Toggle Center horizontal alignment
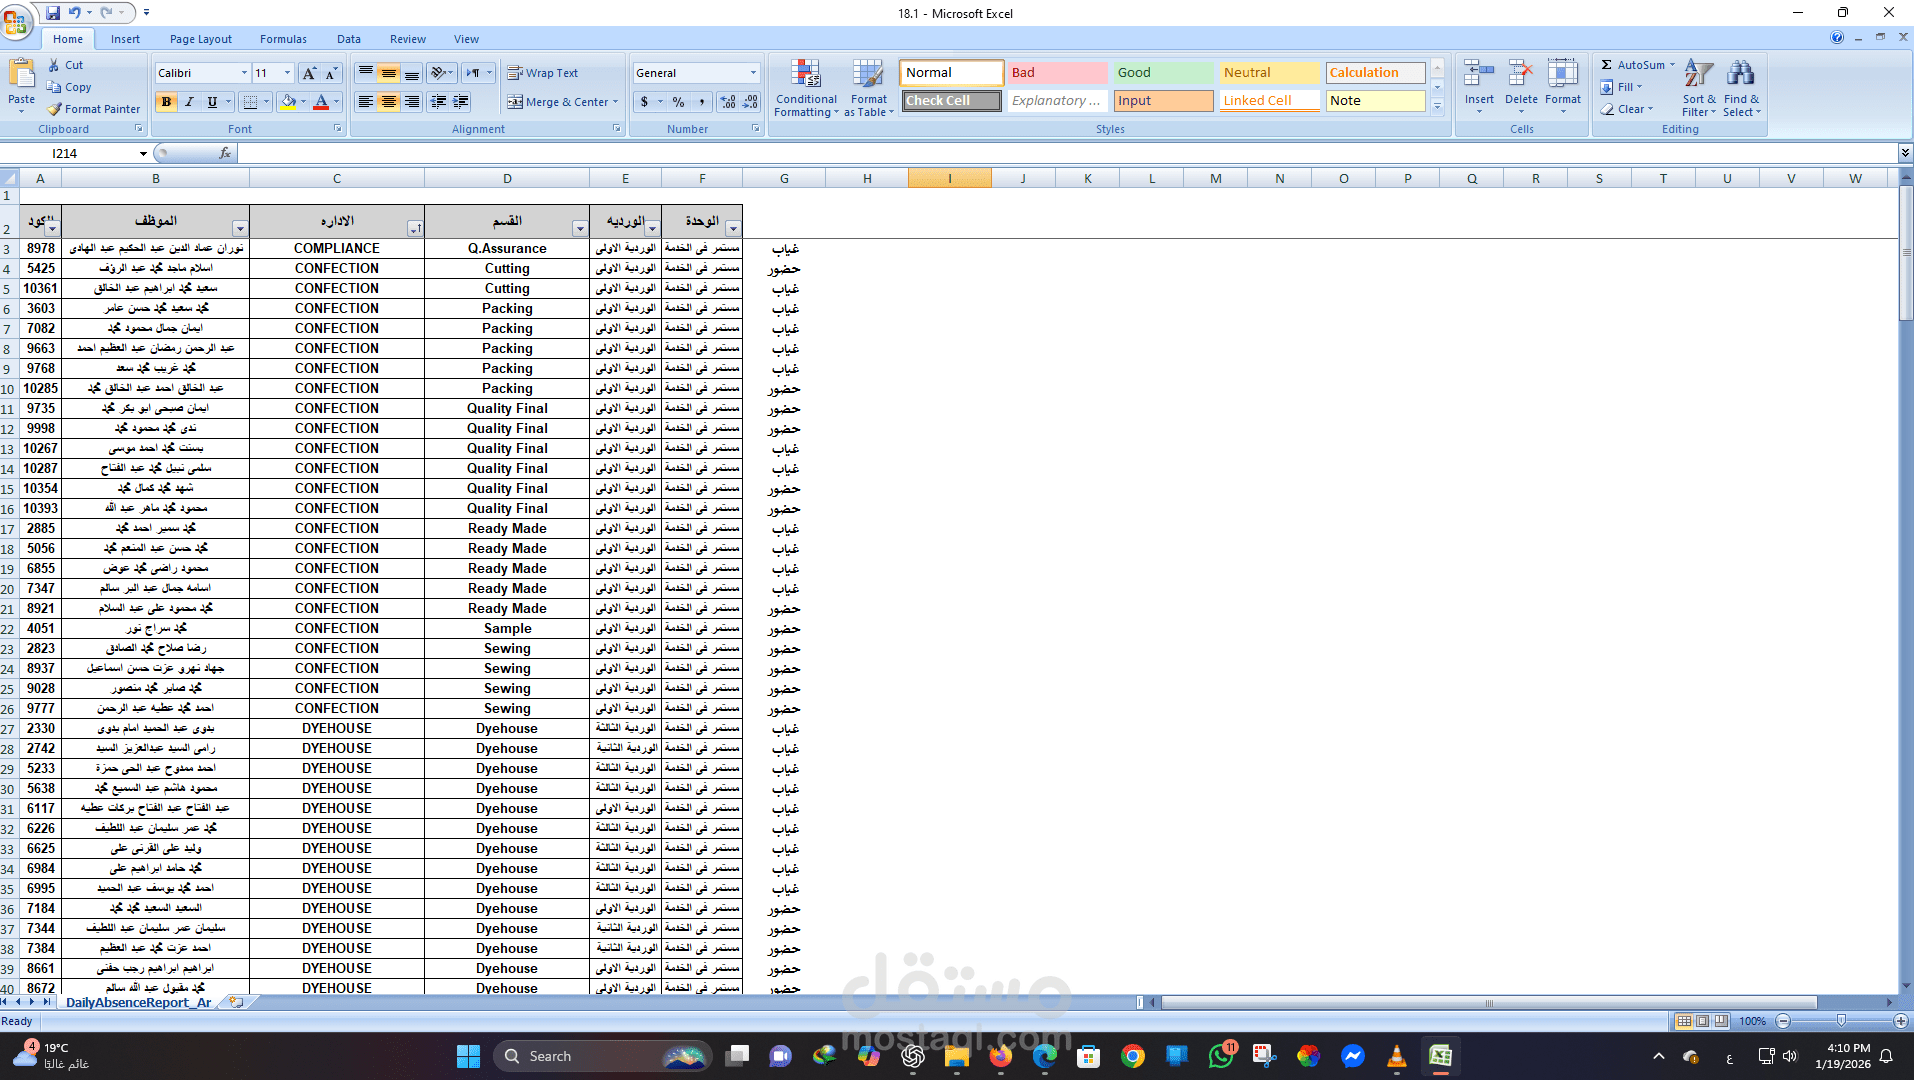The image size is (1914, 1080). pos(389,102)
